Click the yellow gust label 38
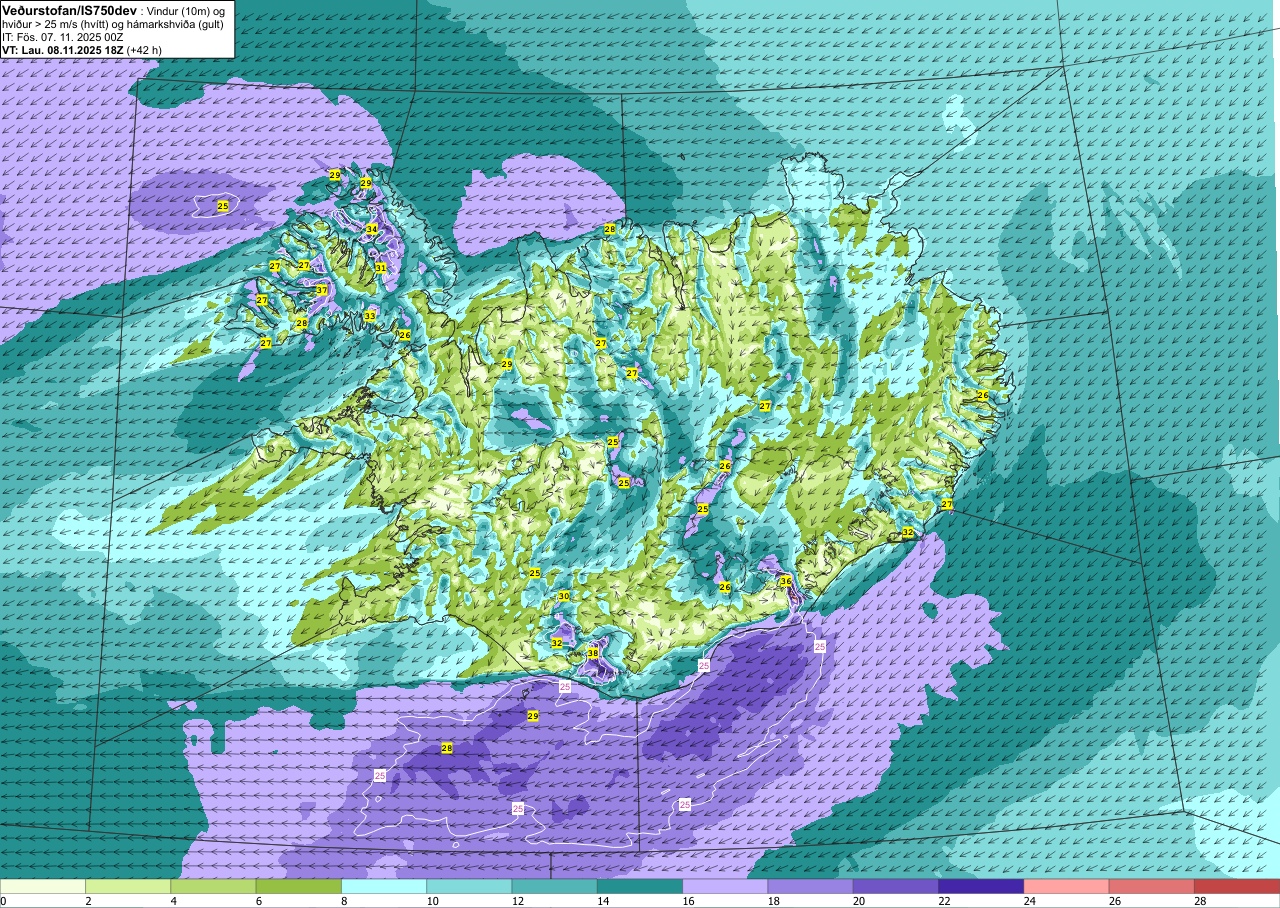1280x908 pixels. click(593, 653)
